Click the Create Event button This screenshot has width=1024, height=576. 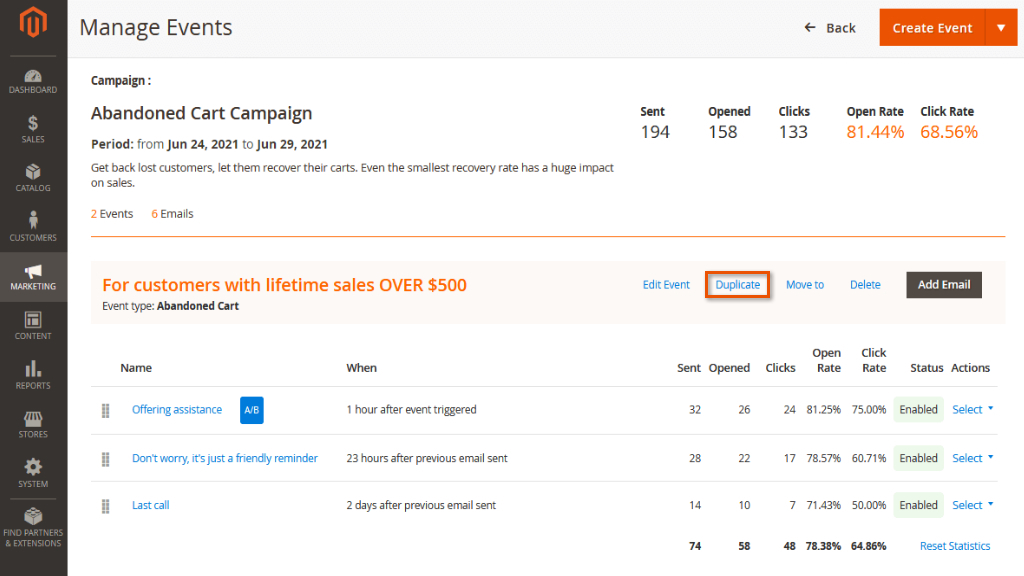pos(932,27)
